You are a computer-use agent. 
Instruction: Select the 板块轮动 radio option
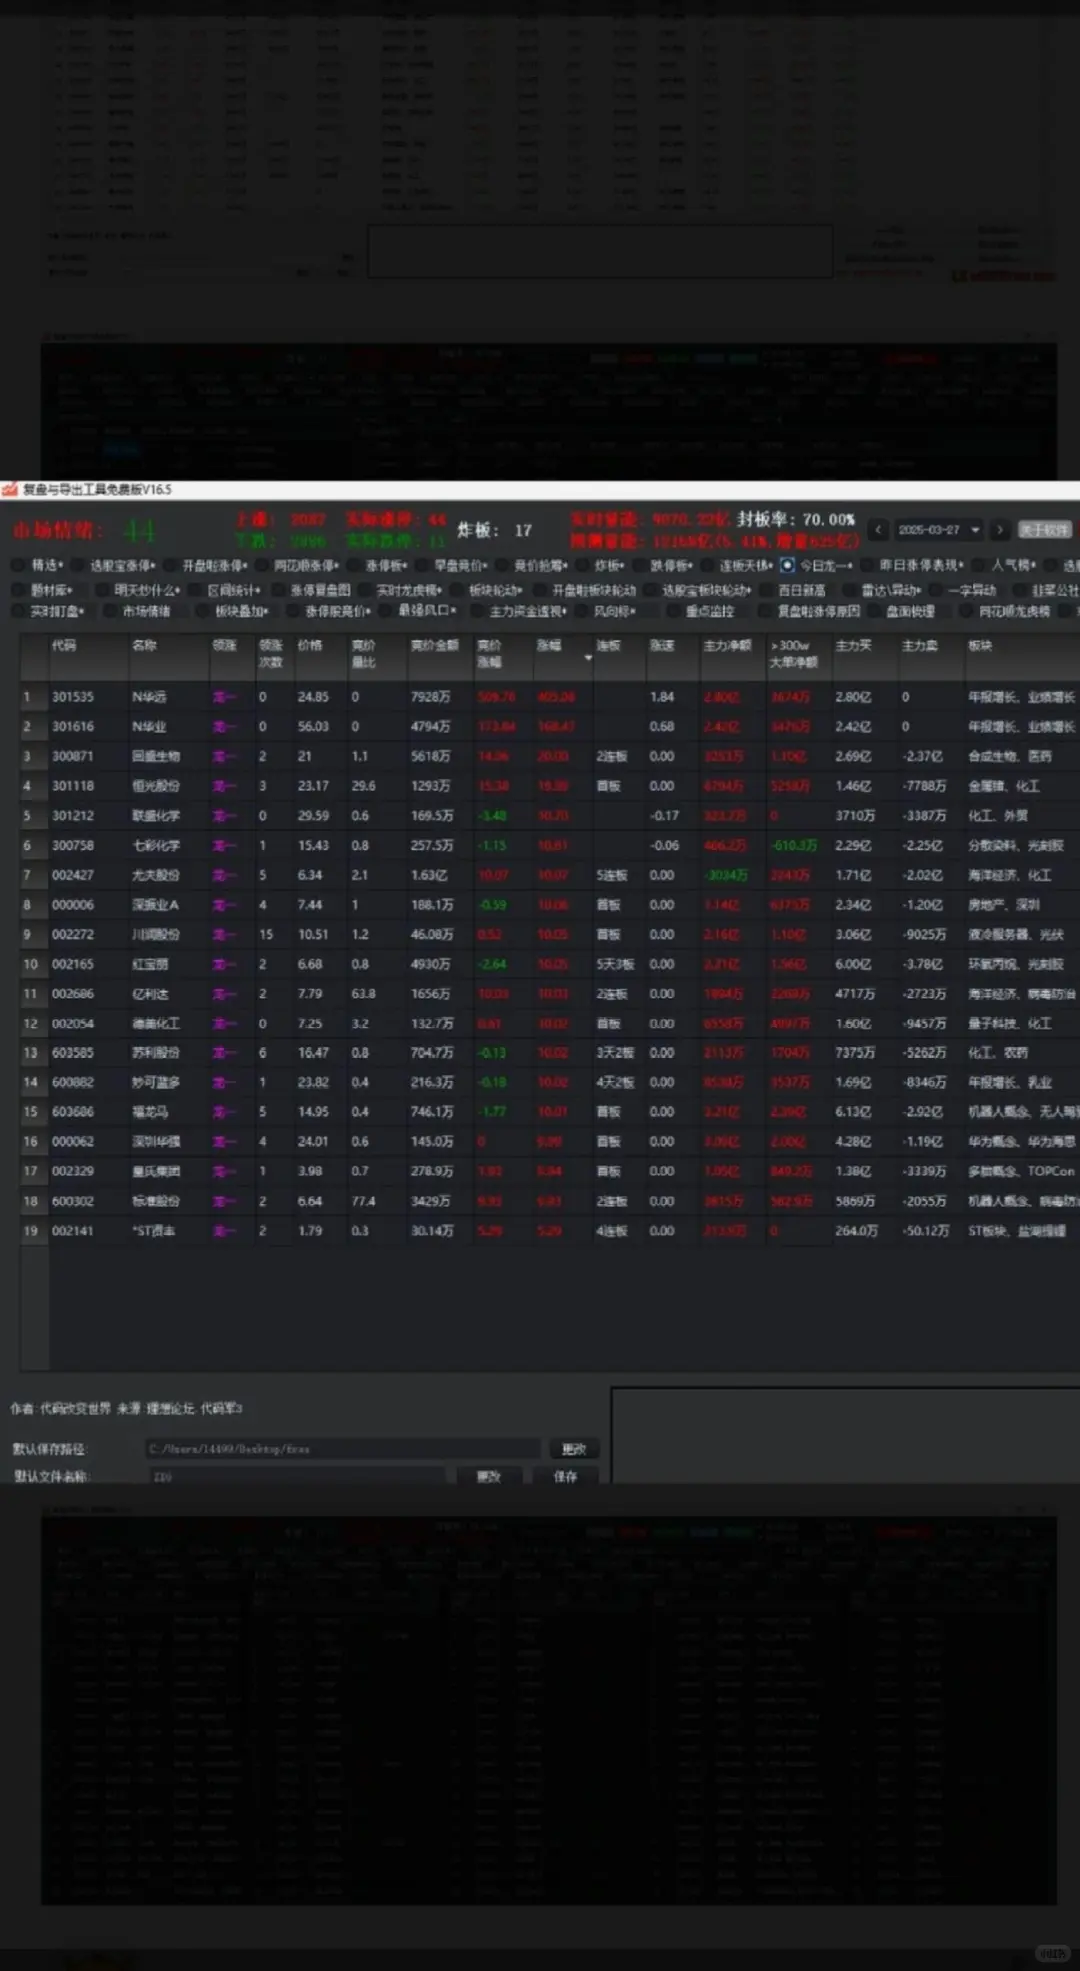pos(487,590)
